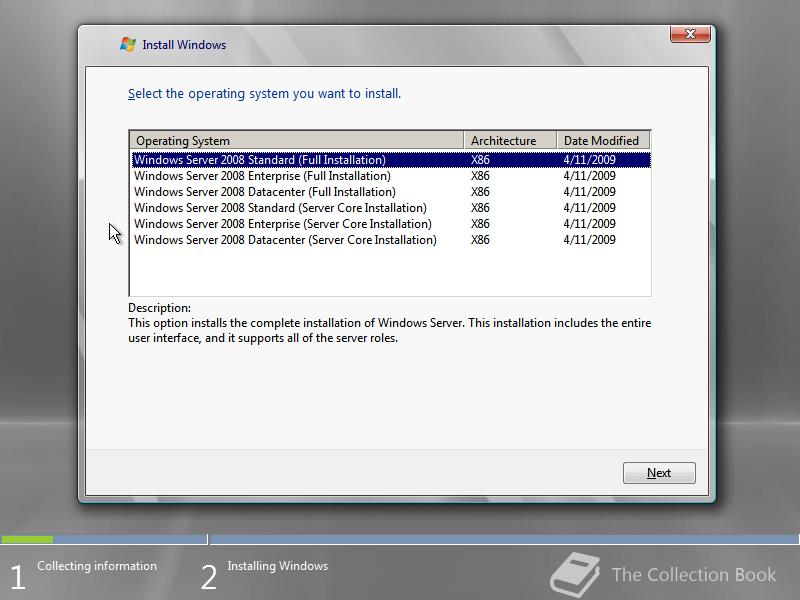Click the Architecture column header
The width and height of the screenshot is (800, 600).
pyautogui.click(x=510, y=140)
